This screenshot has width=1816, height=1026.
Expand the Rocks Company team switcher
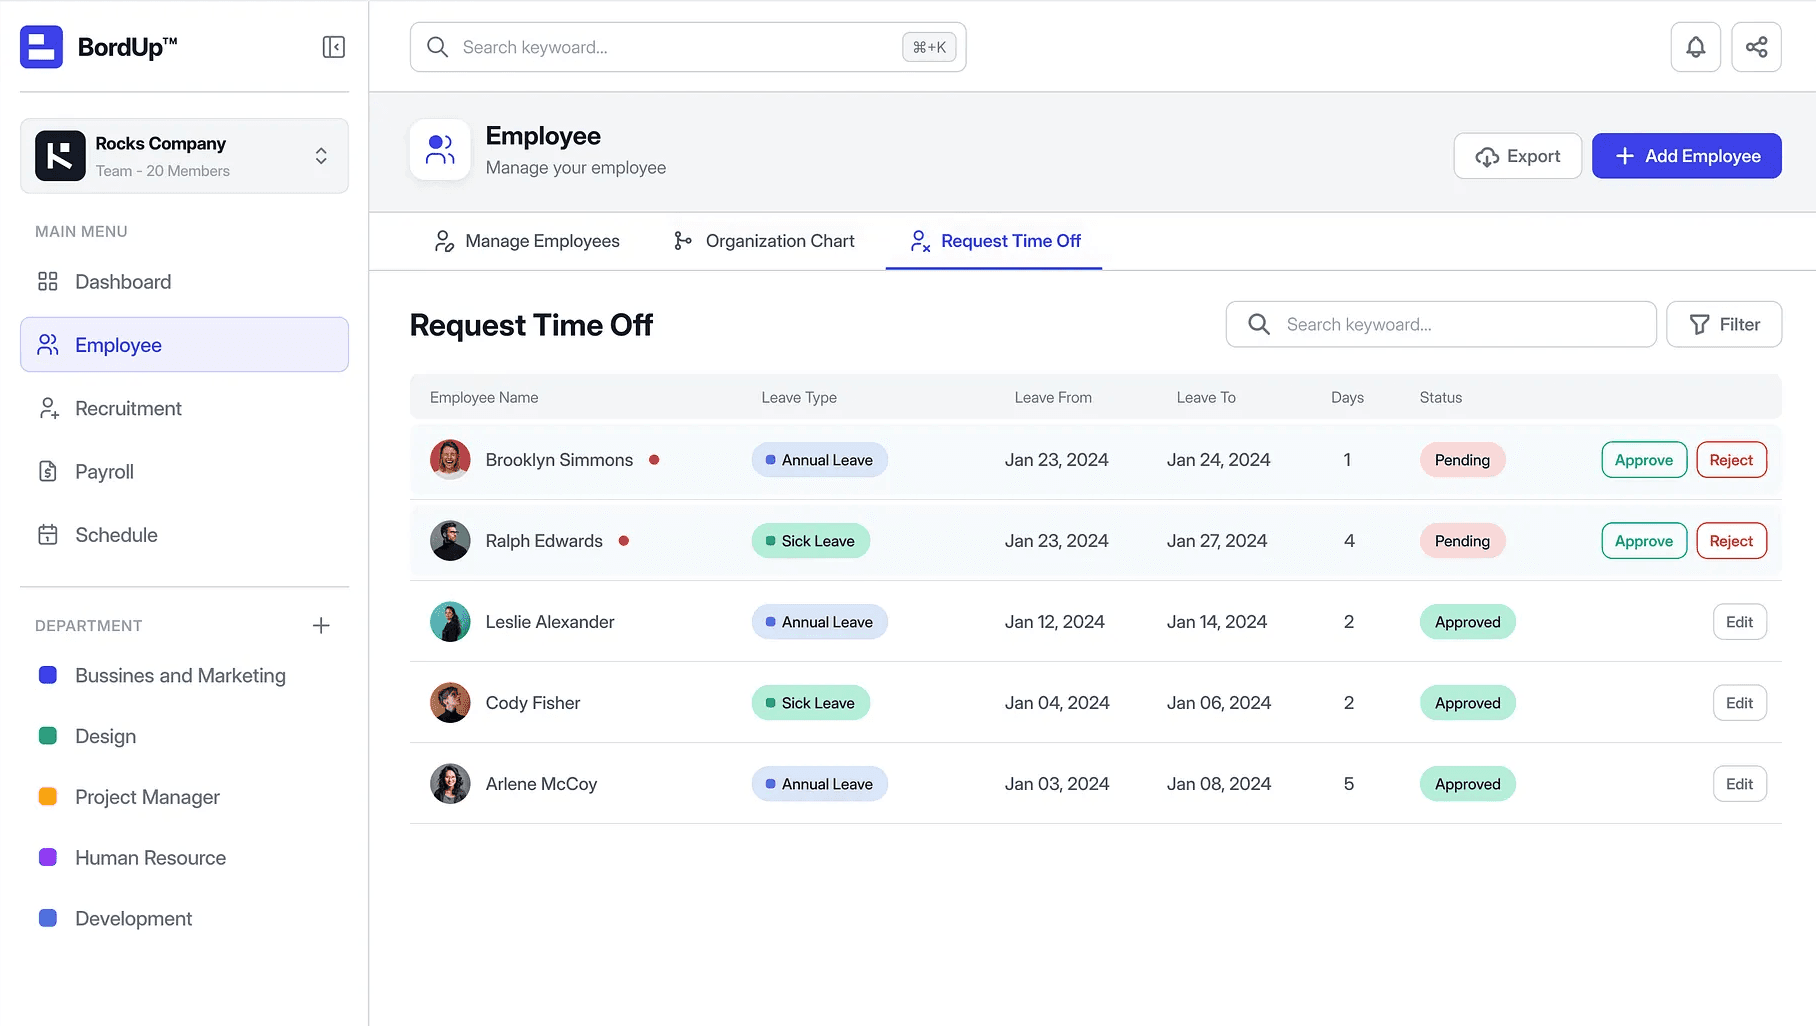click(x=321, y=155)
